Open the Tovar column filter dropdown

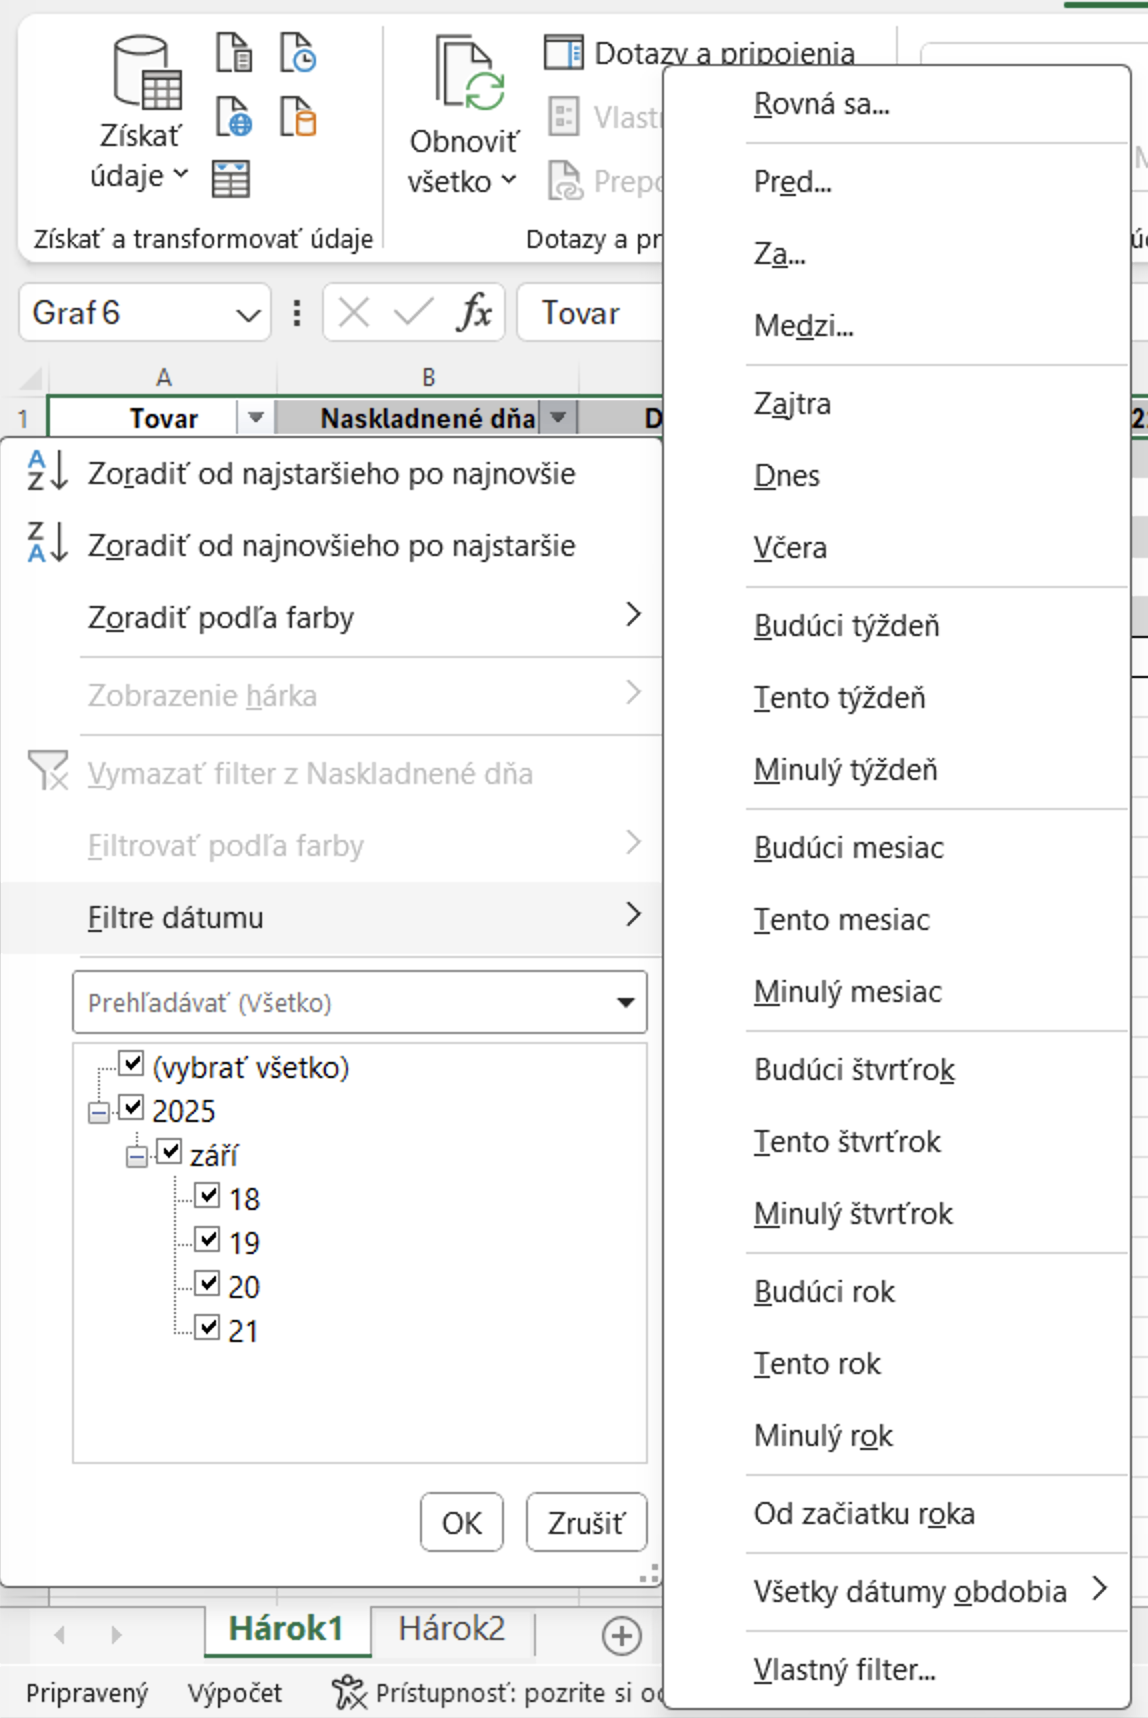[x=255, y=417]
